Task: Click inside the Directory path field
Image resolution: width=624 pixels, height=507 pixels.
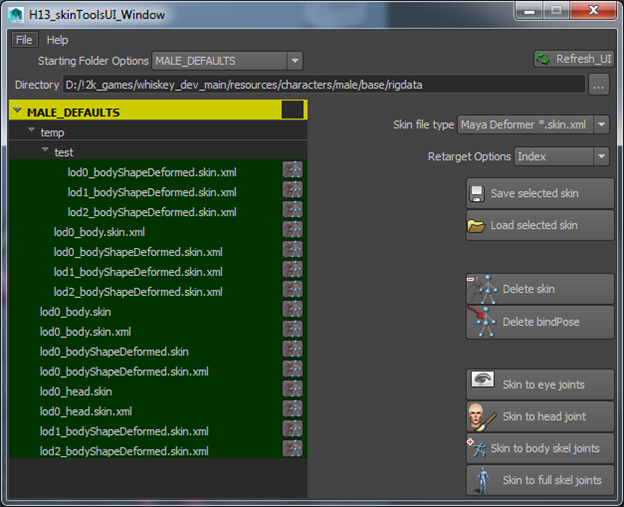Action: [x=324, y=85]
